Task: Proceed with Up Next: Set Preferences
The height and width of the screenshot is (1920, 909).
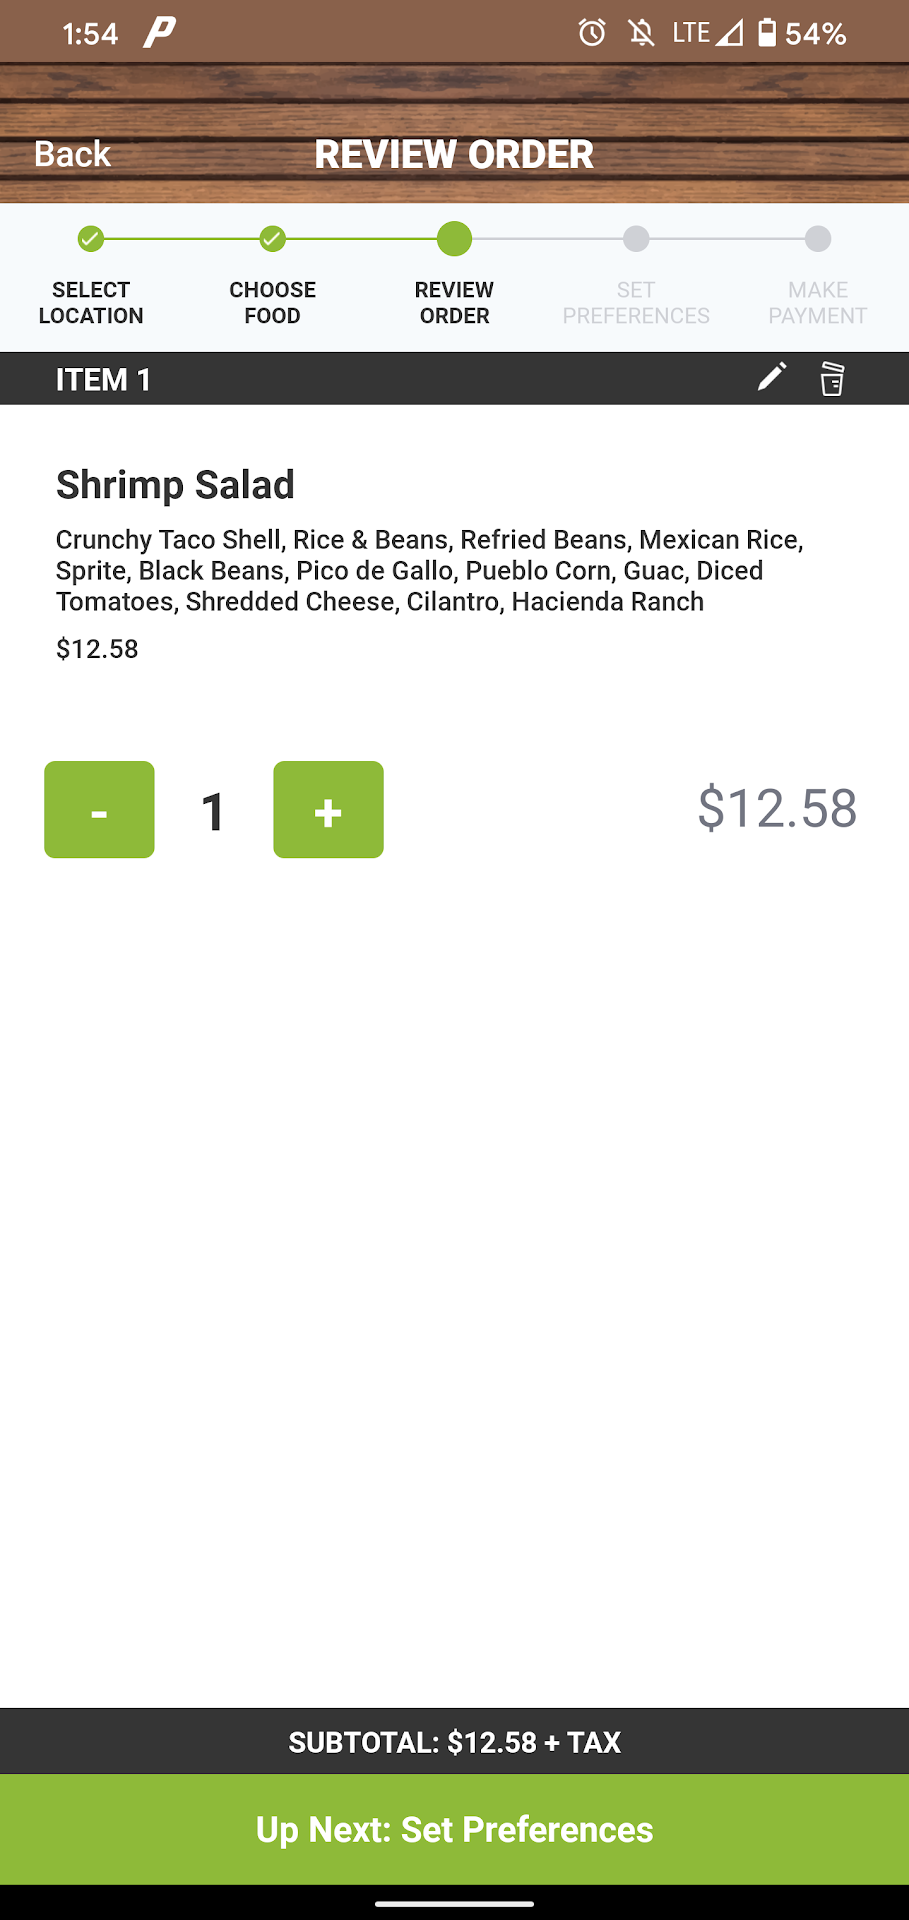Action: (x=454, y=1829)
